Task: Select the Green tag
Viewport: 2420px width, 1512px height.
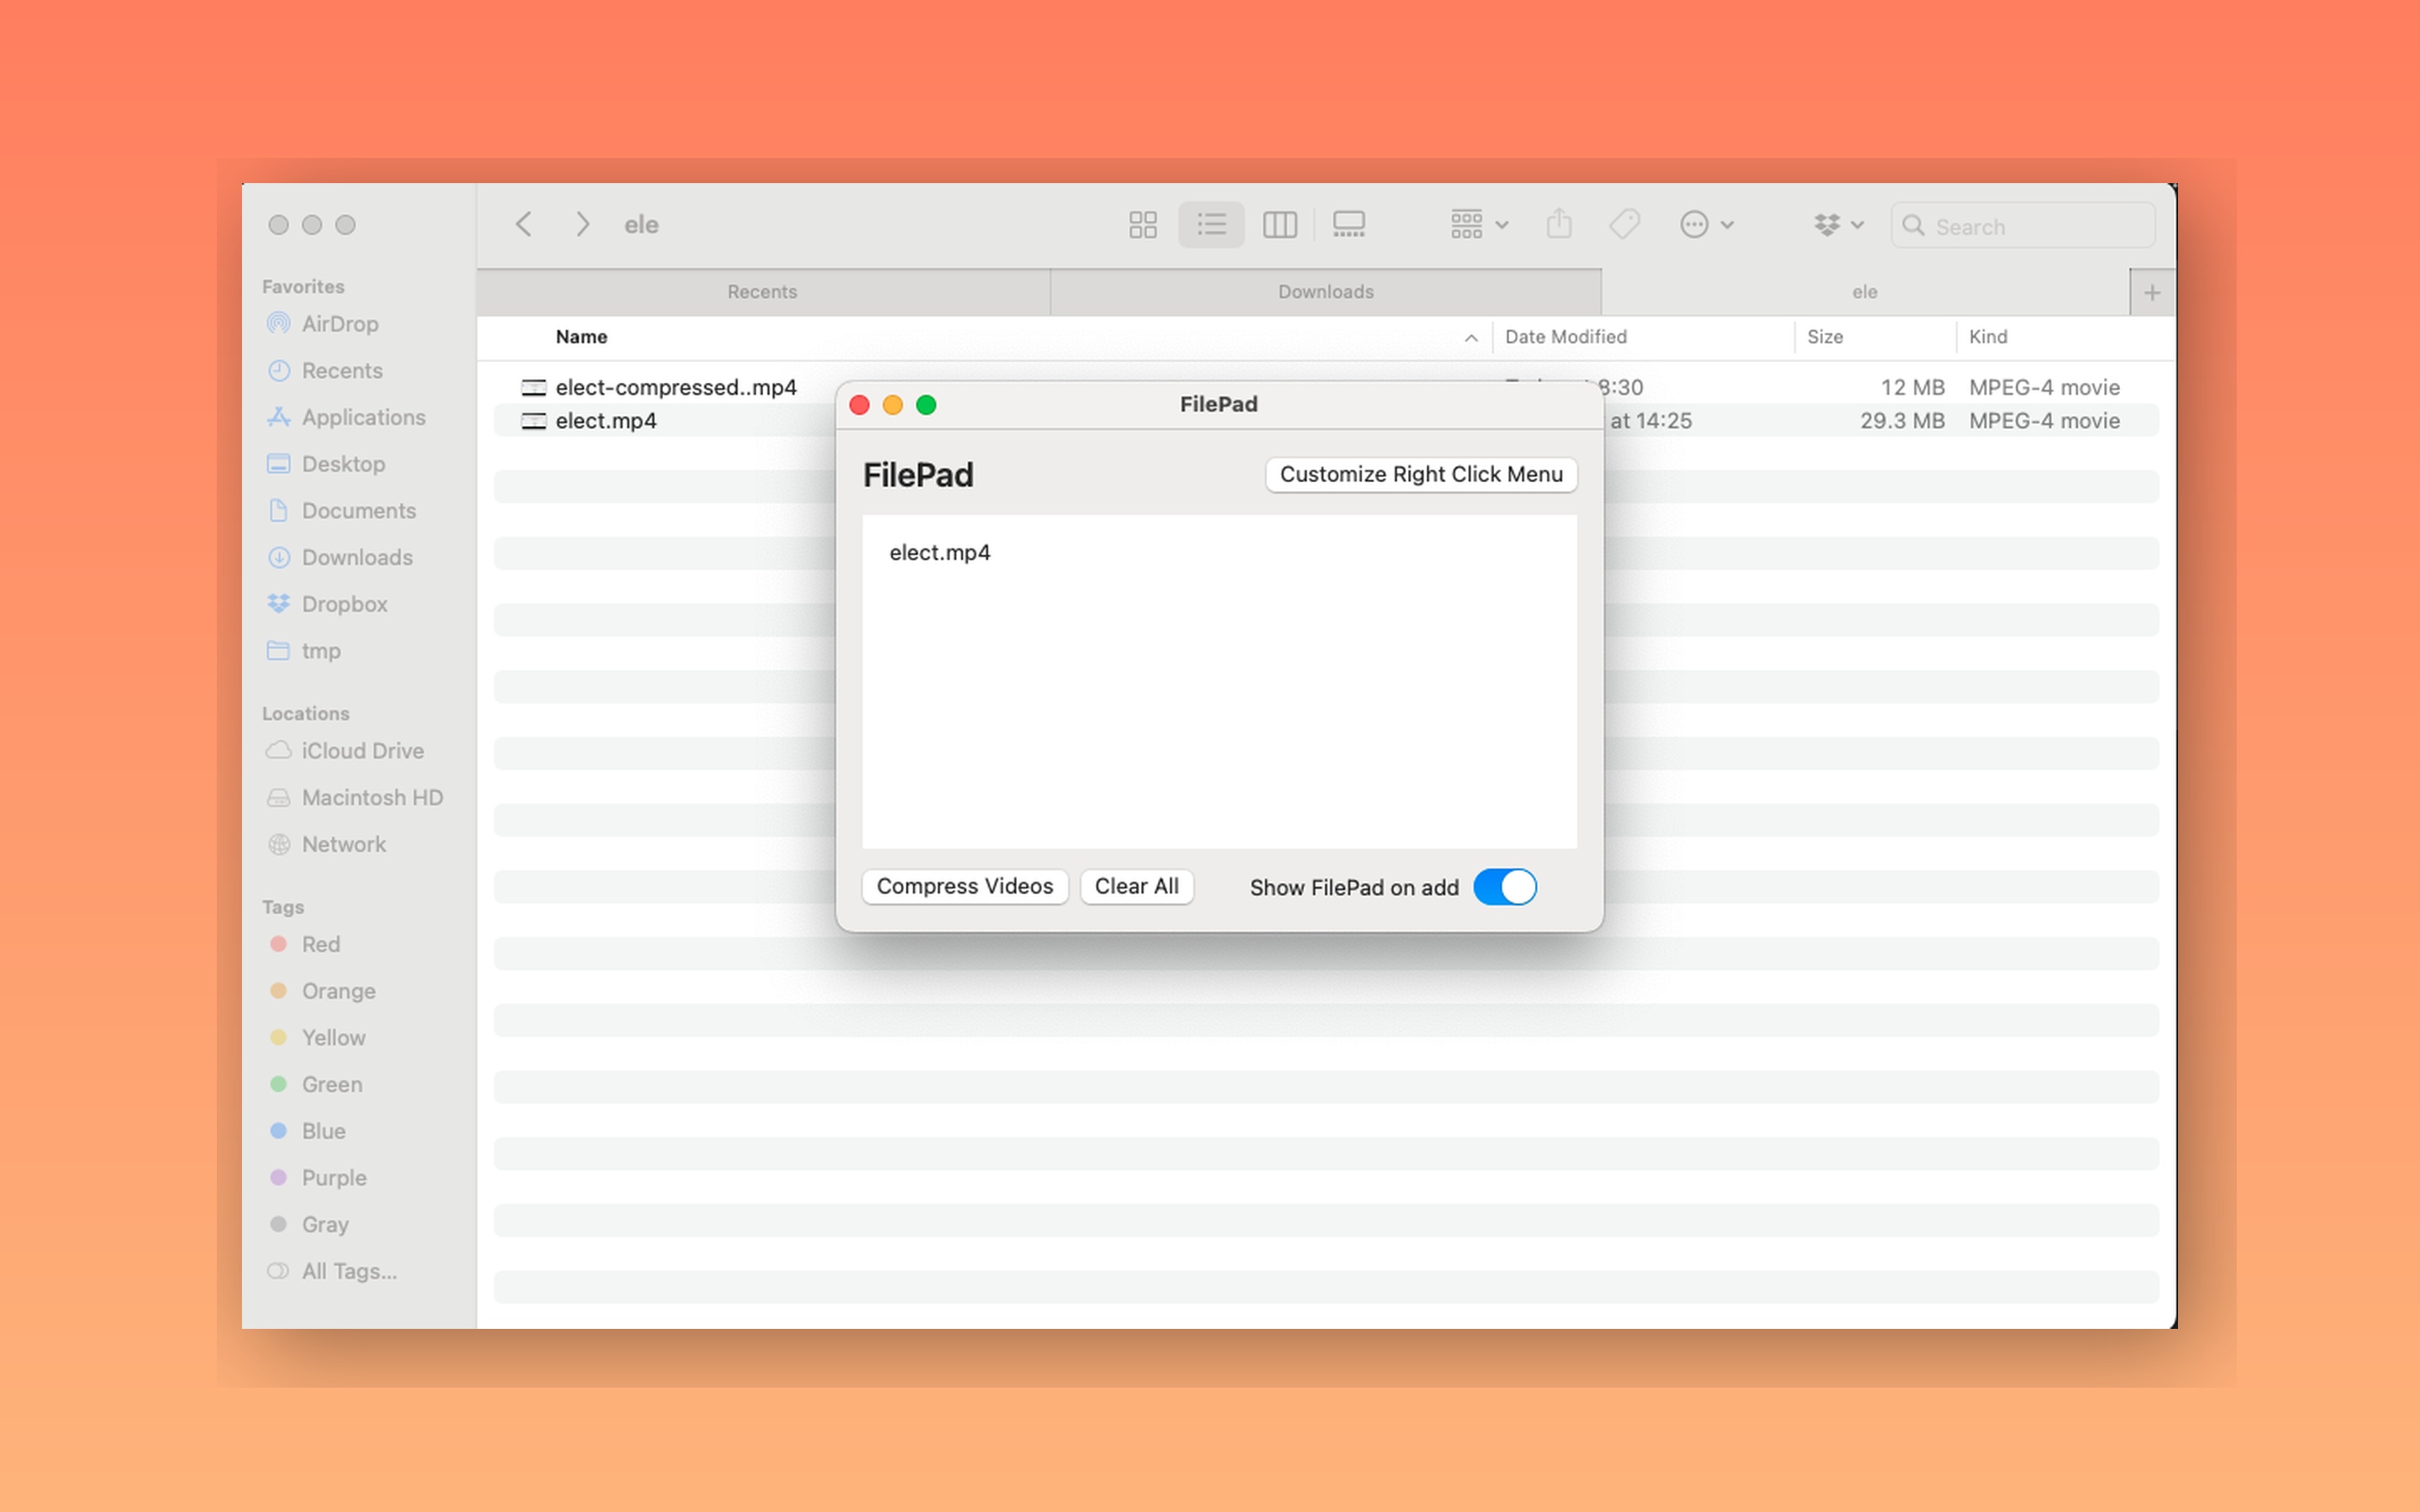Action: click(330, 1084)
